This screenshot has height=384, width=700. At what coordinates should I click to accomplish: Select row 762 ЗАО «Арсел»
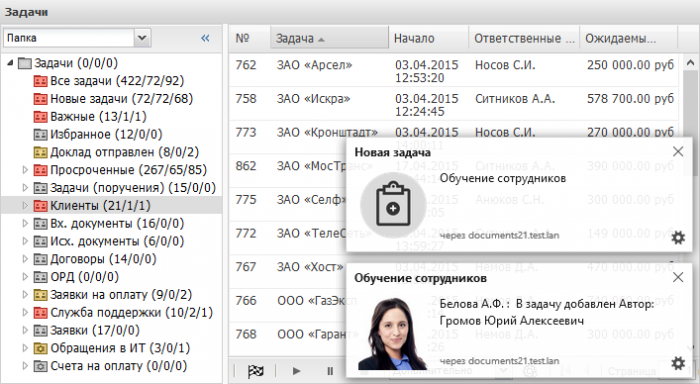[x=454, y=71]
